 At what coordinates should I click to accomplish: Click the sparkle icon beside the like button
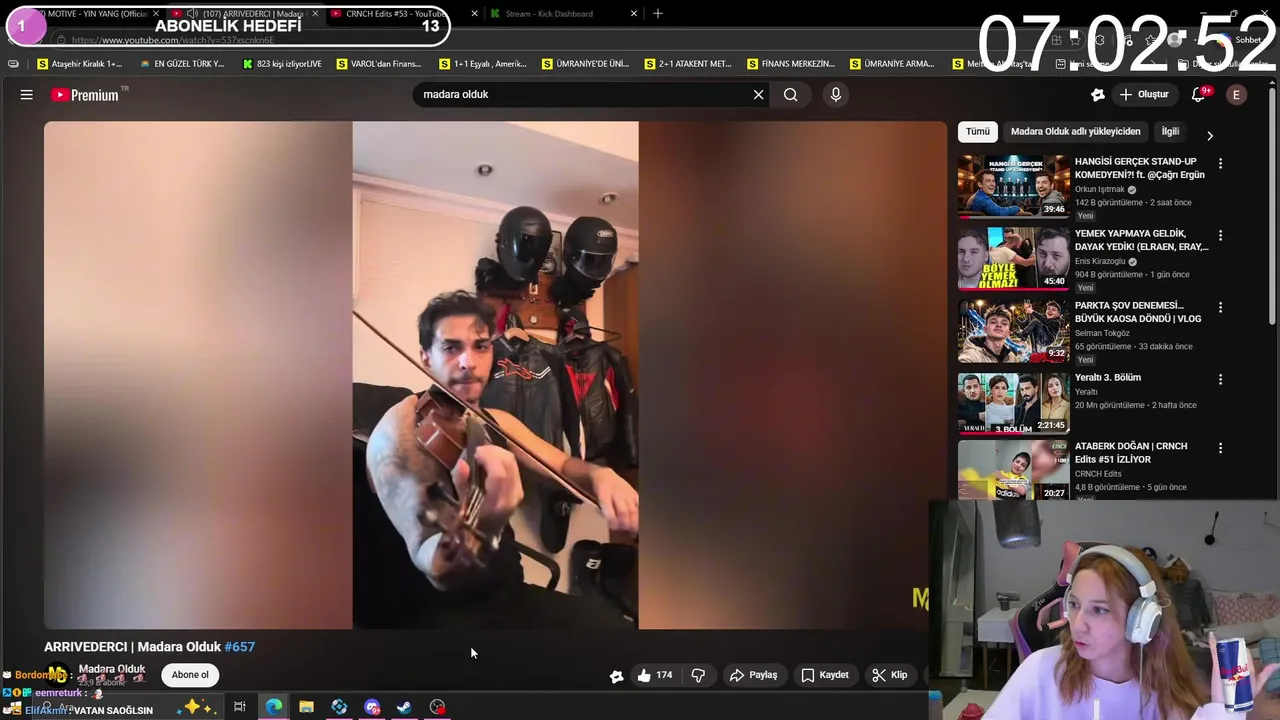pyautogui.click(x=617, y=676)
